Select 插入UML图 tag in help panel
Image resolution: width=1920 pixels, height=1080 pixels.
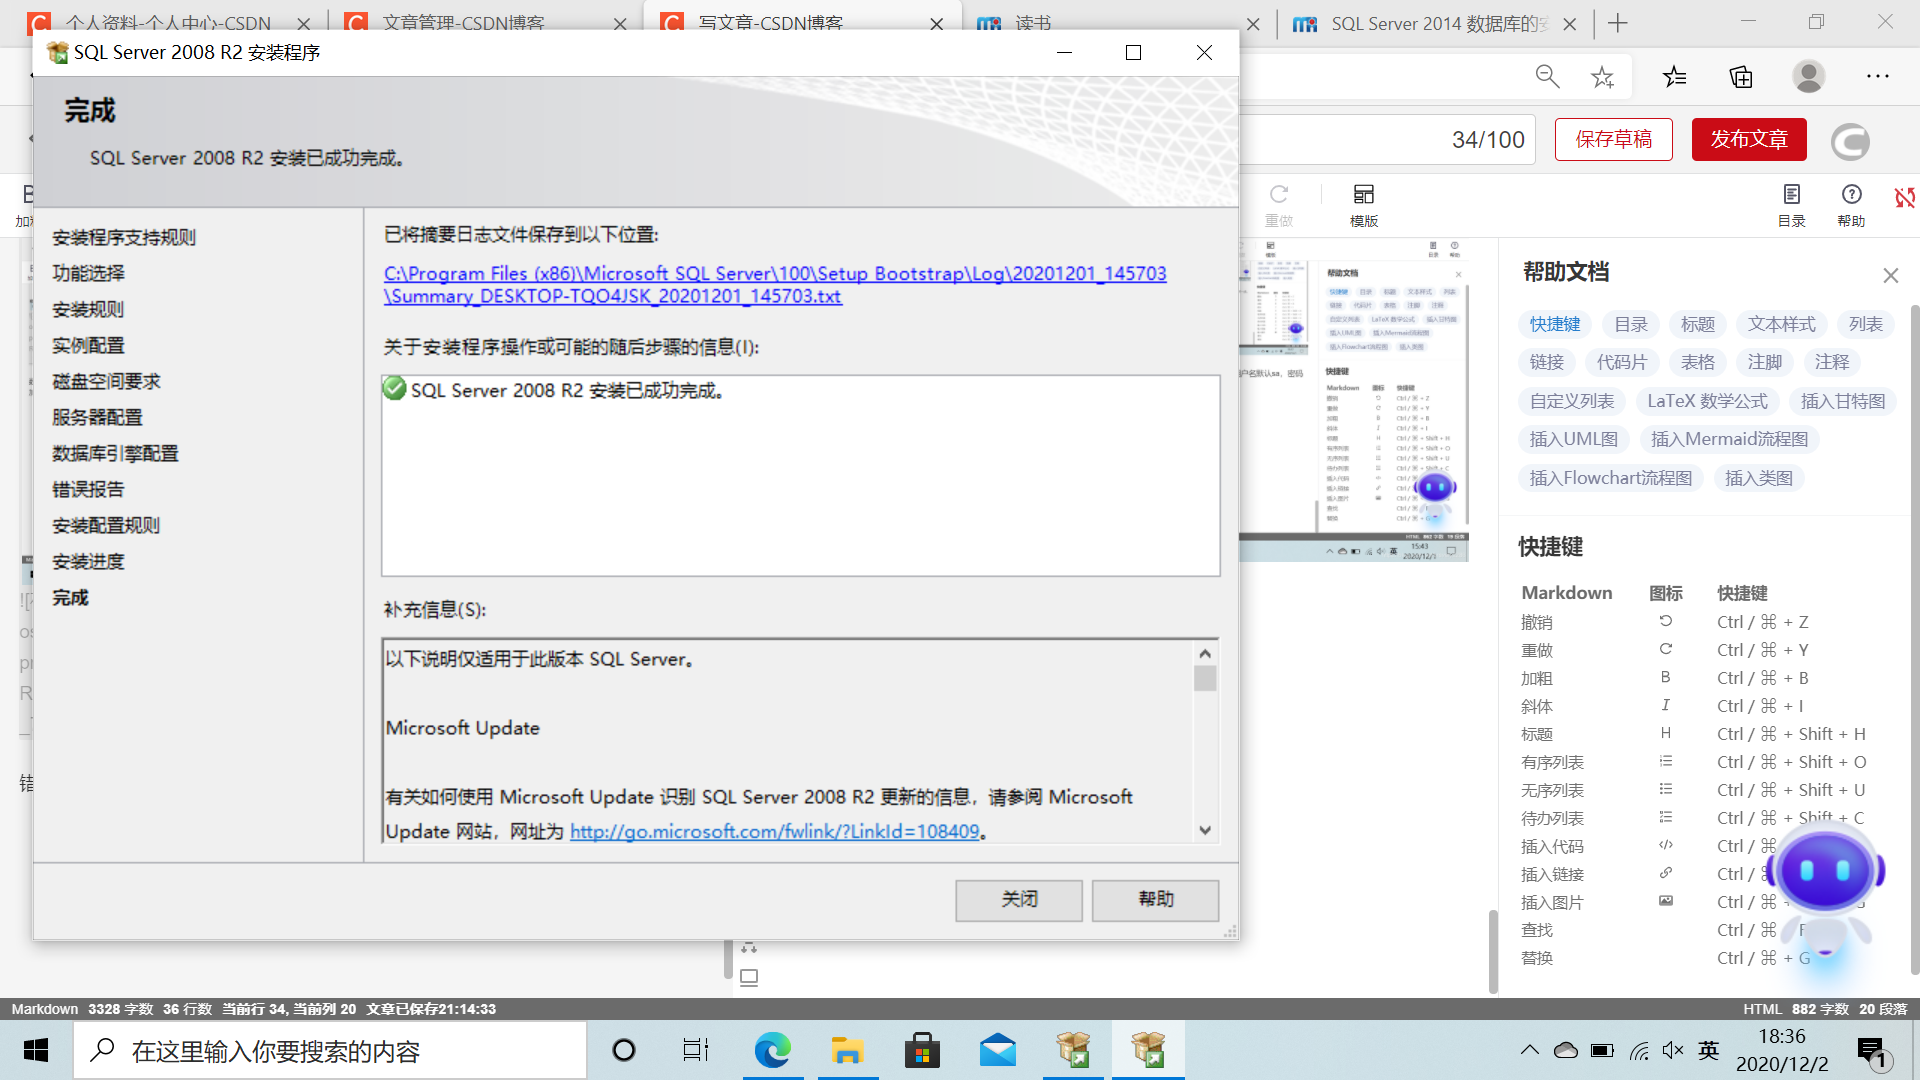[x=1574, y=439]
